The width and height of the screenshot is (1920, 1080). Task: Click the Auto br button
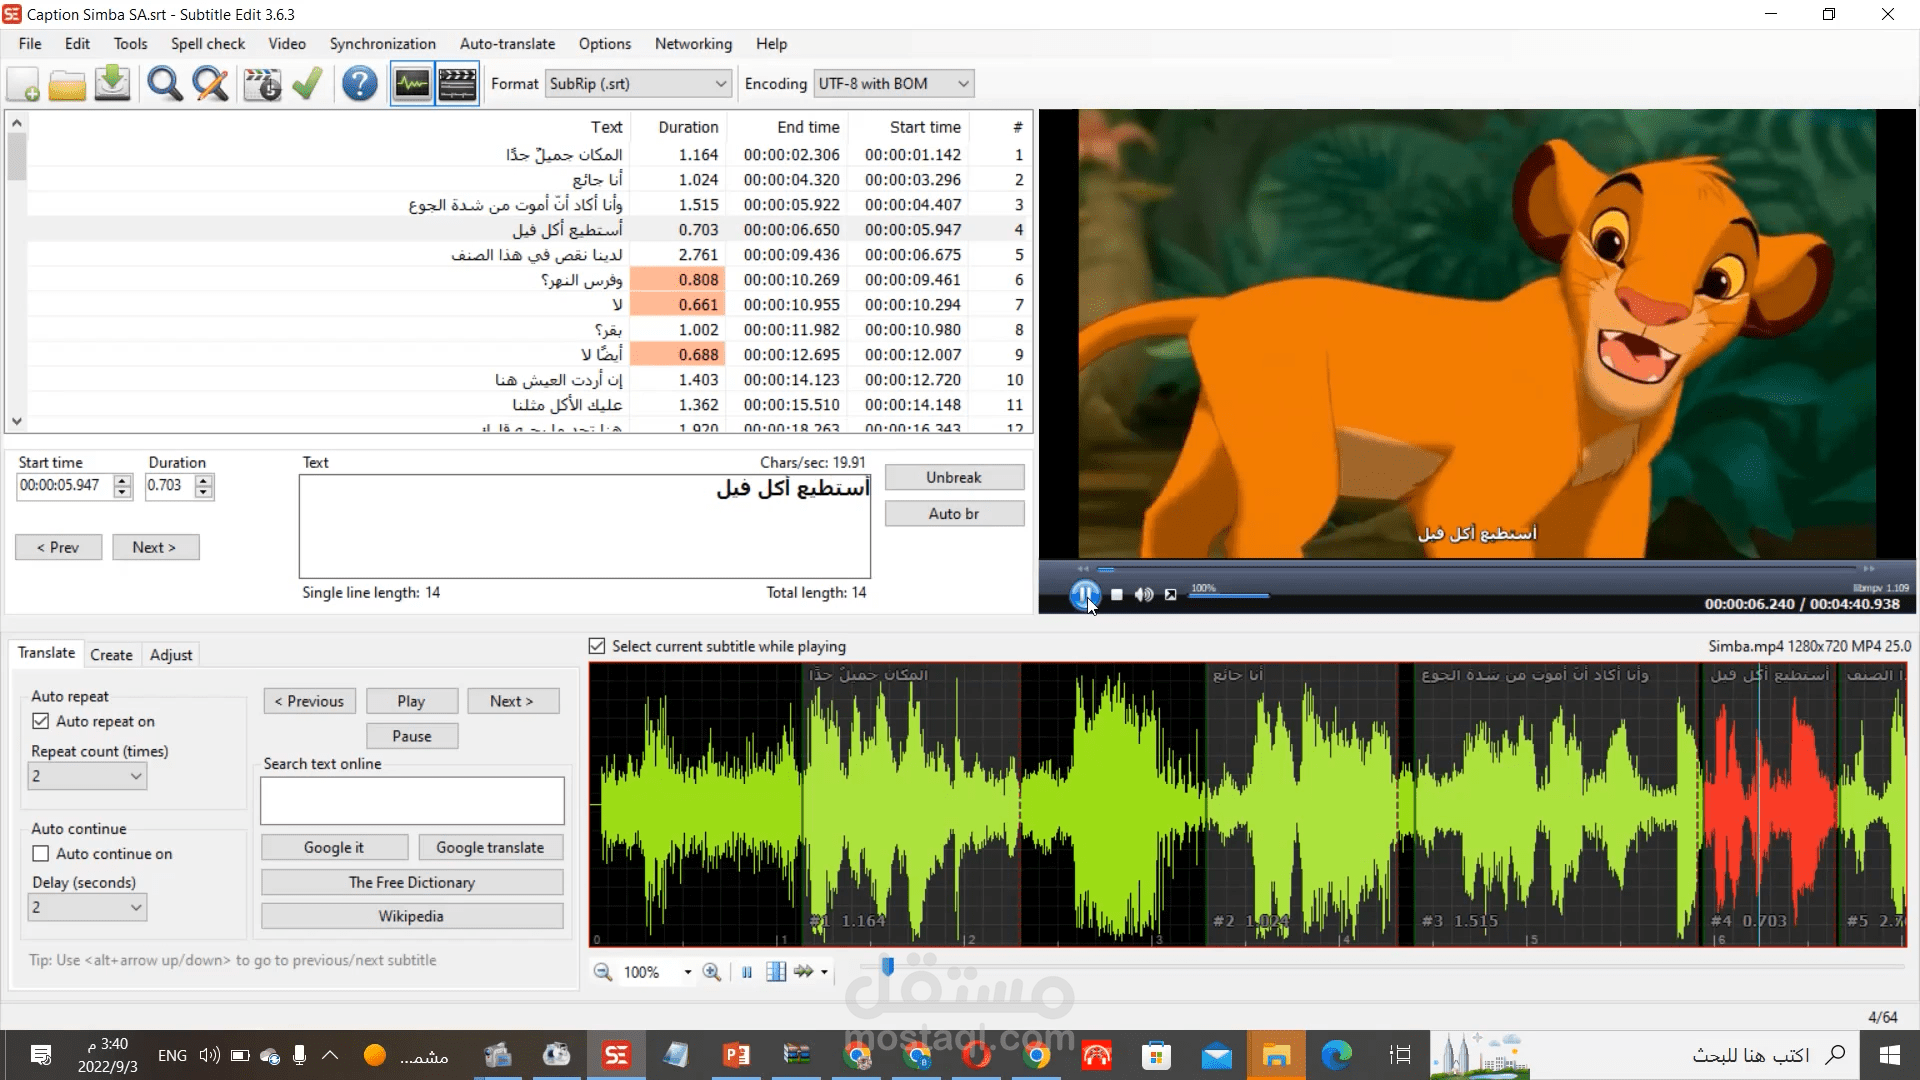point(954,514)
